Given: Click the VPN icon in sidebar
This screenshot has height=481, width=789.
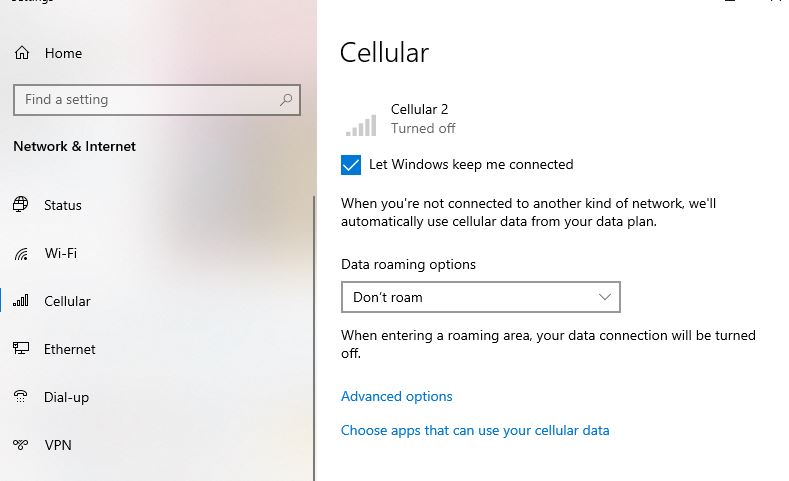Looking at the screenshot, I should tap(21, 445).
